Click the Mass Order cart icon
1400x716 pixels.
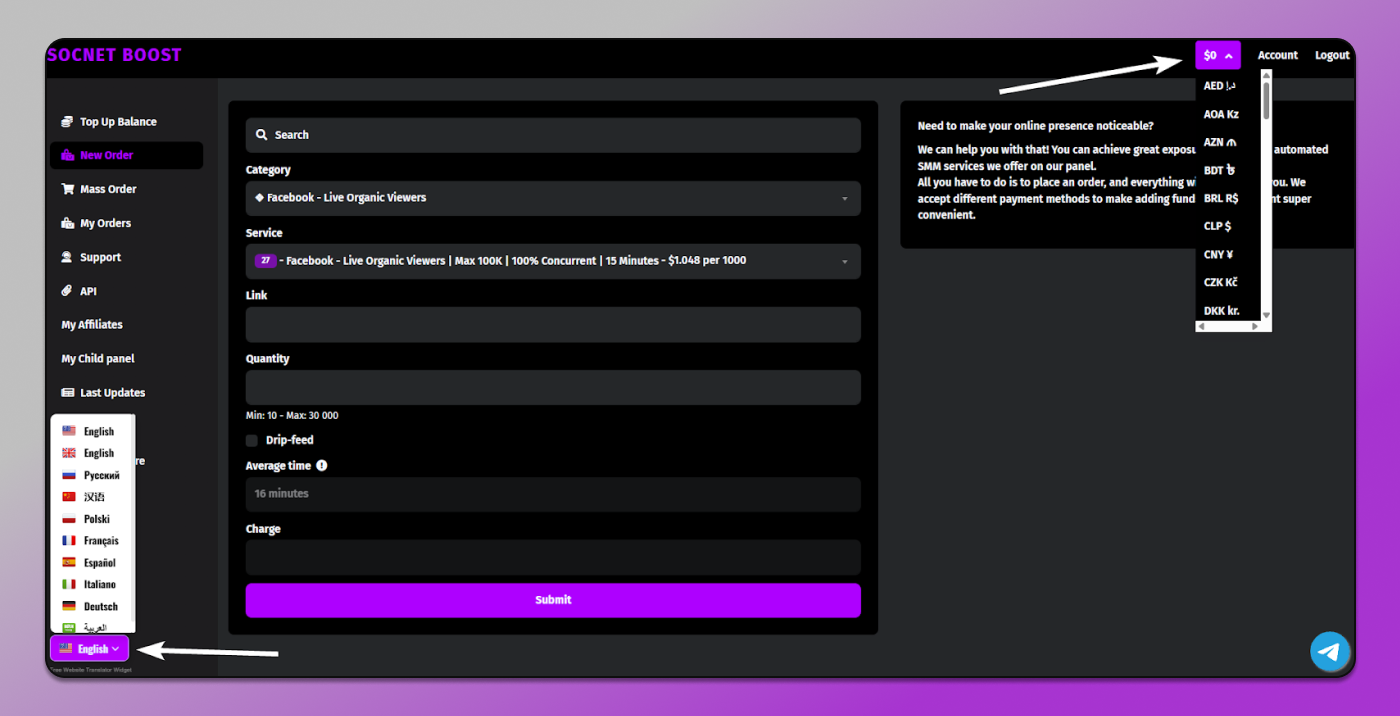click(68, 189)
